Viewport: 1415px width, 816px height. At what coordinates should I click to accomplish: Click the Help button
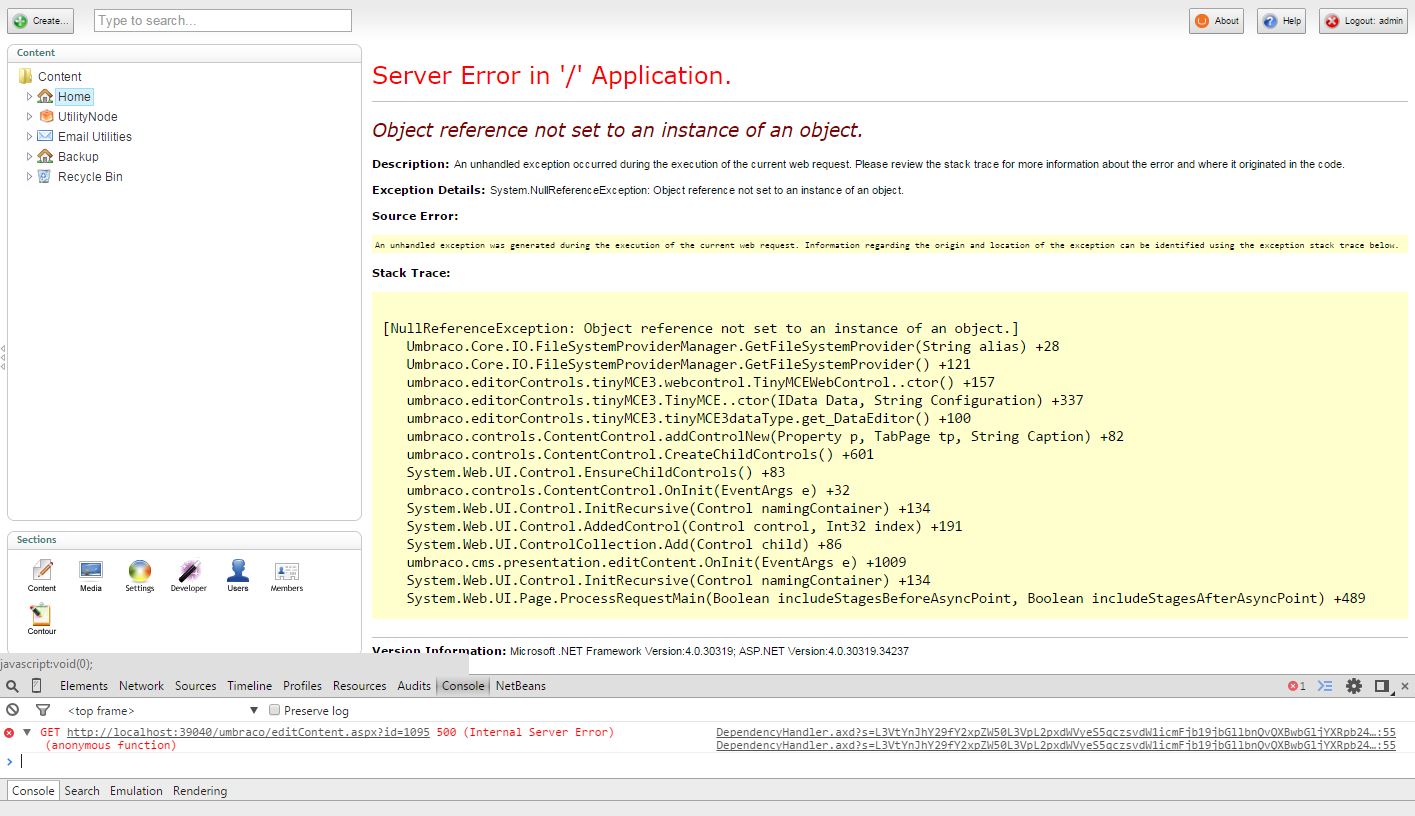tap(1282, 21)
